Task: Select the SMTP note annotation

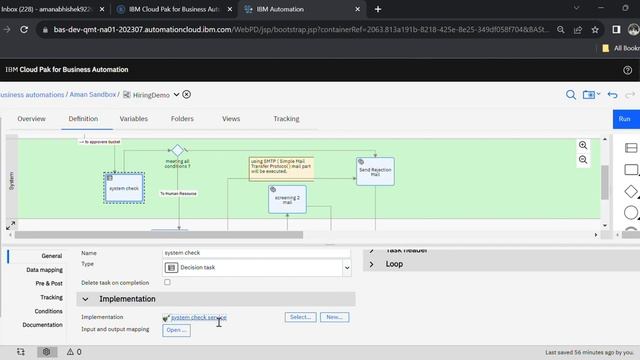Action: 281,168
